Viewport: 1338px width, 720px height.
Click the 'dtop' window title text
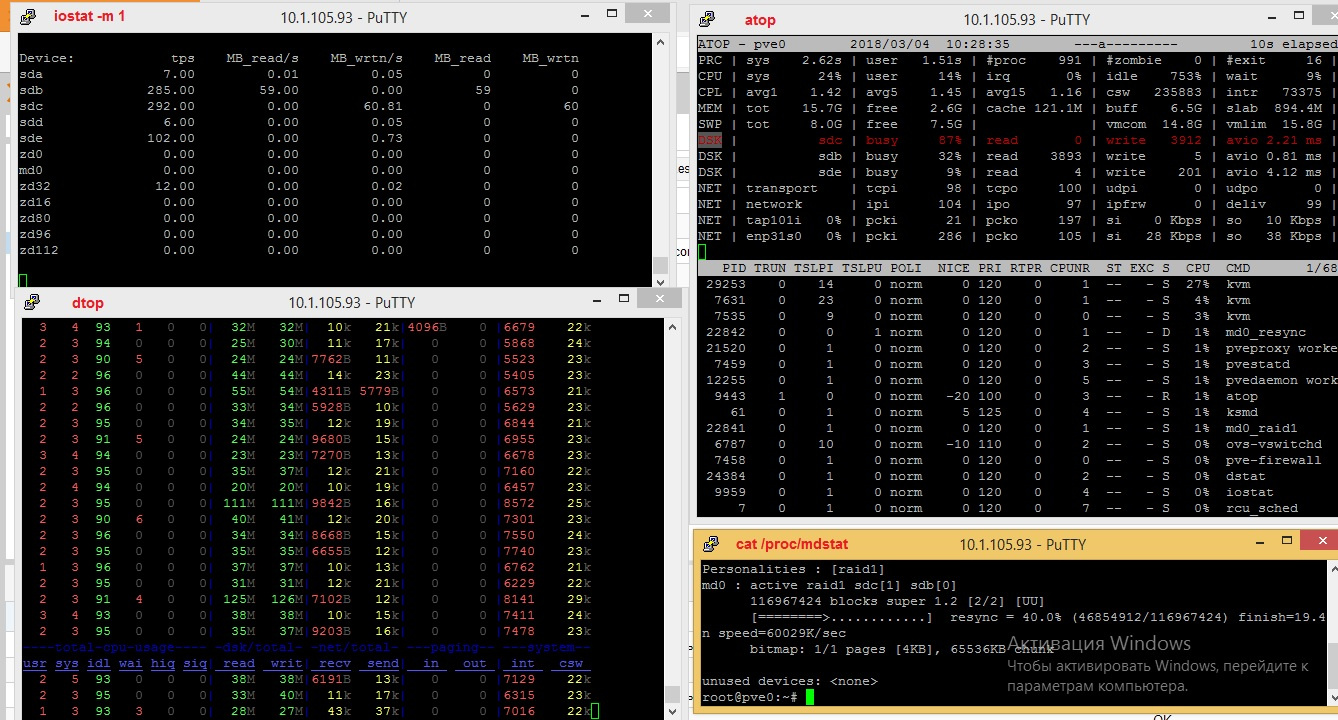click(88, 302)
